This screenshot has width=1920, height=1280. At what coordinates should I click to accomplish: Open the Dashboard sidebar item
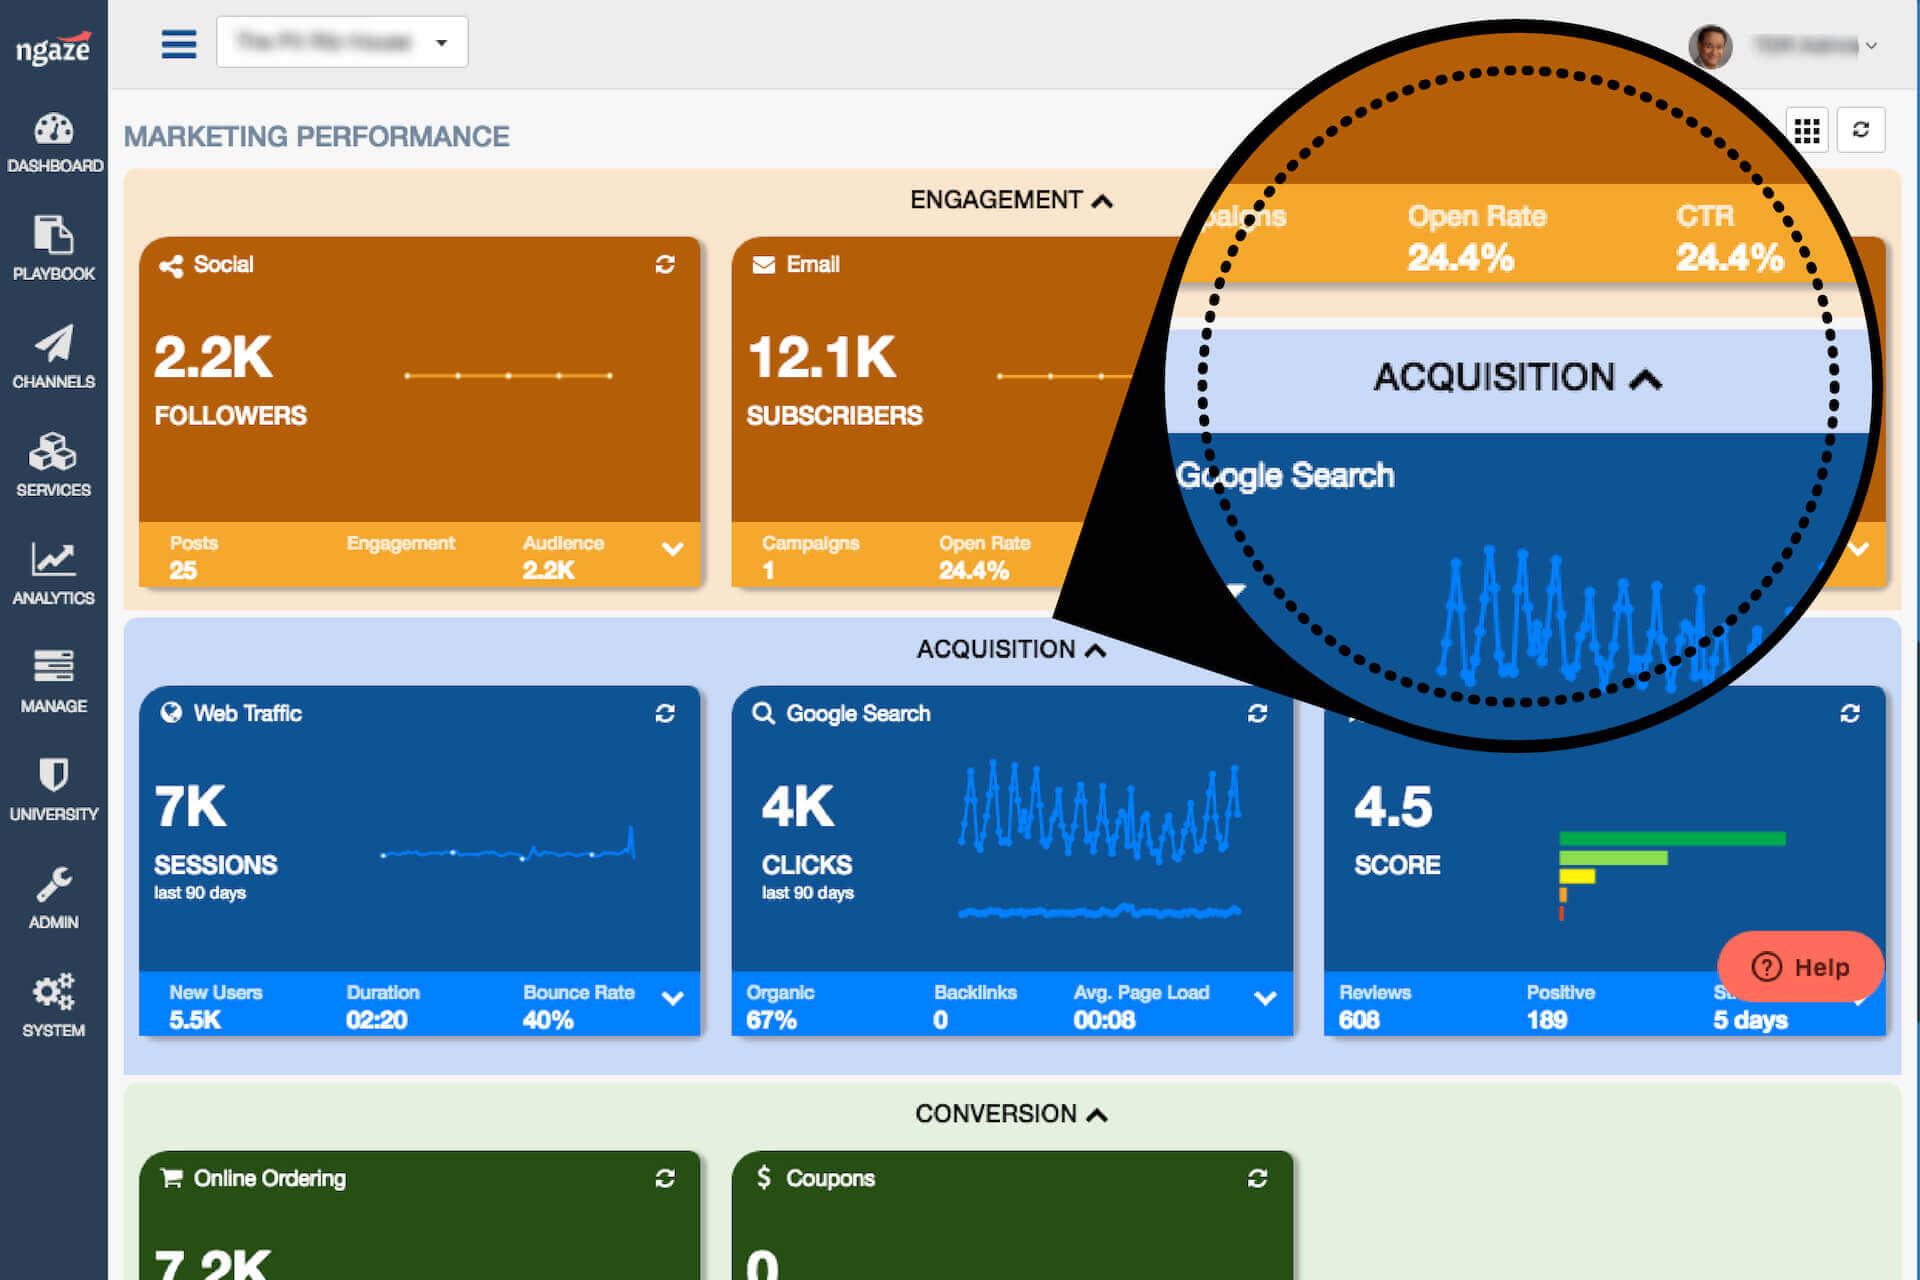coord(54,142)
